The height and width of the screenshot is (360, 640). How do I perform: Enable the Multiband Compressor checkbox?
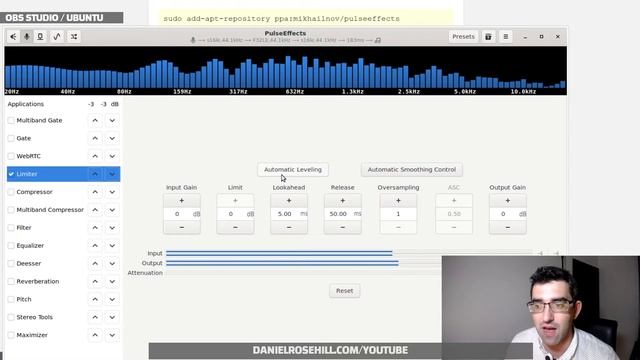pos(11,210)
